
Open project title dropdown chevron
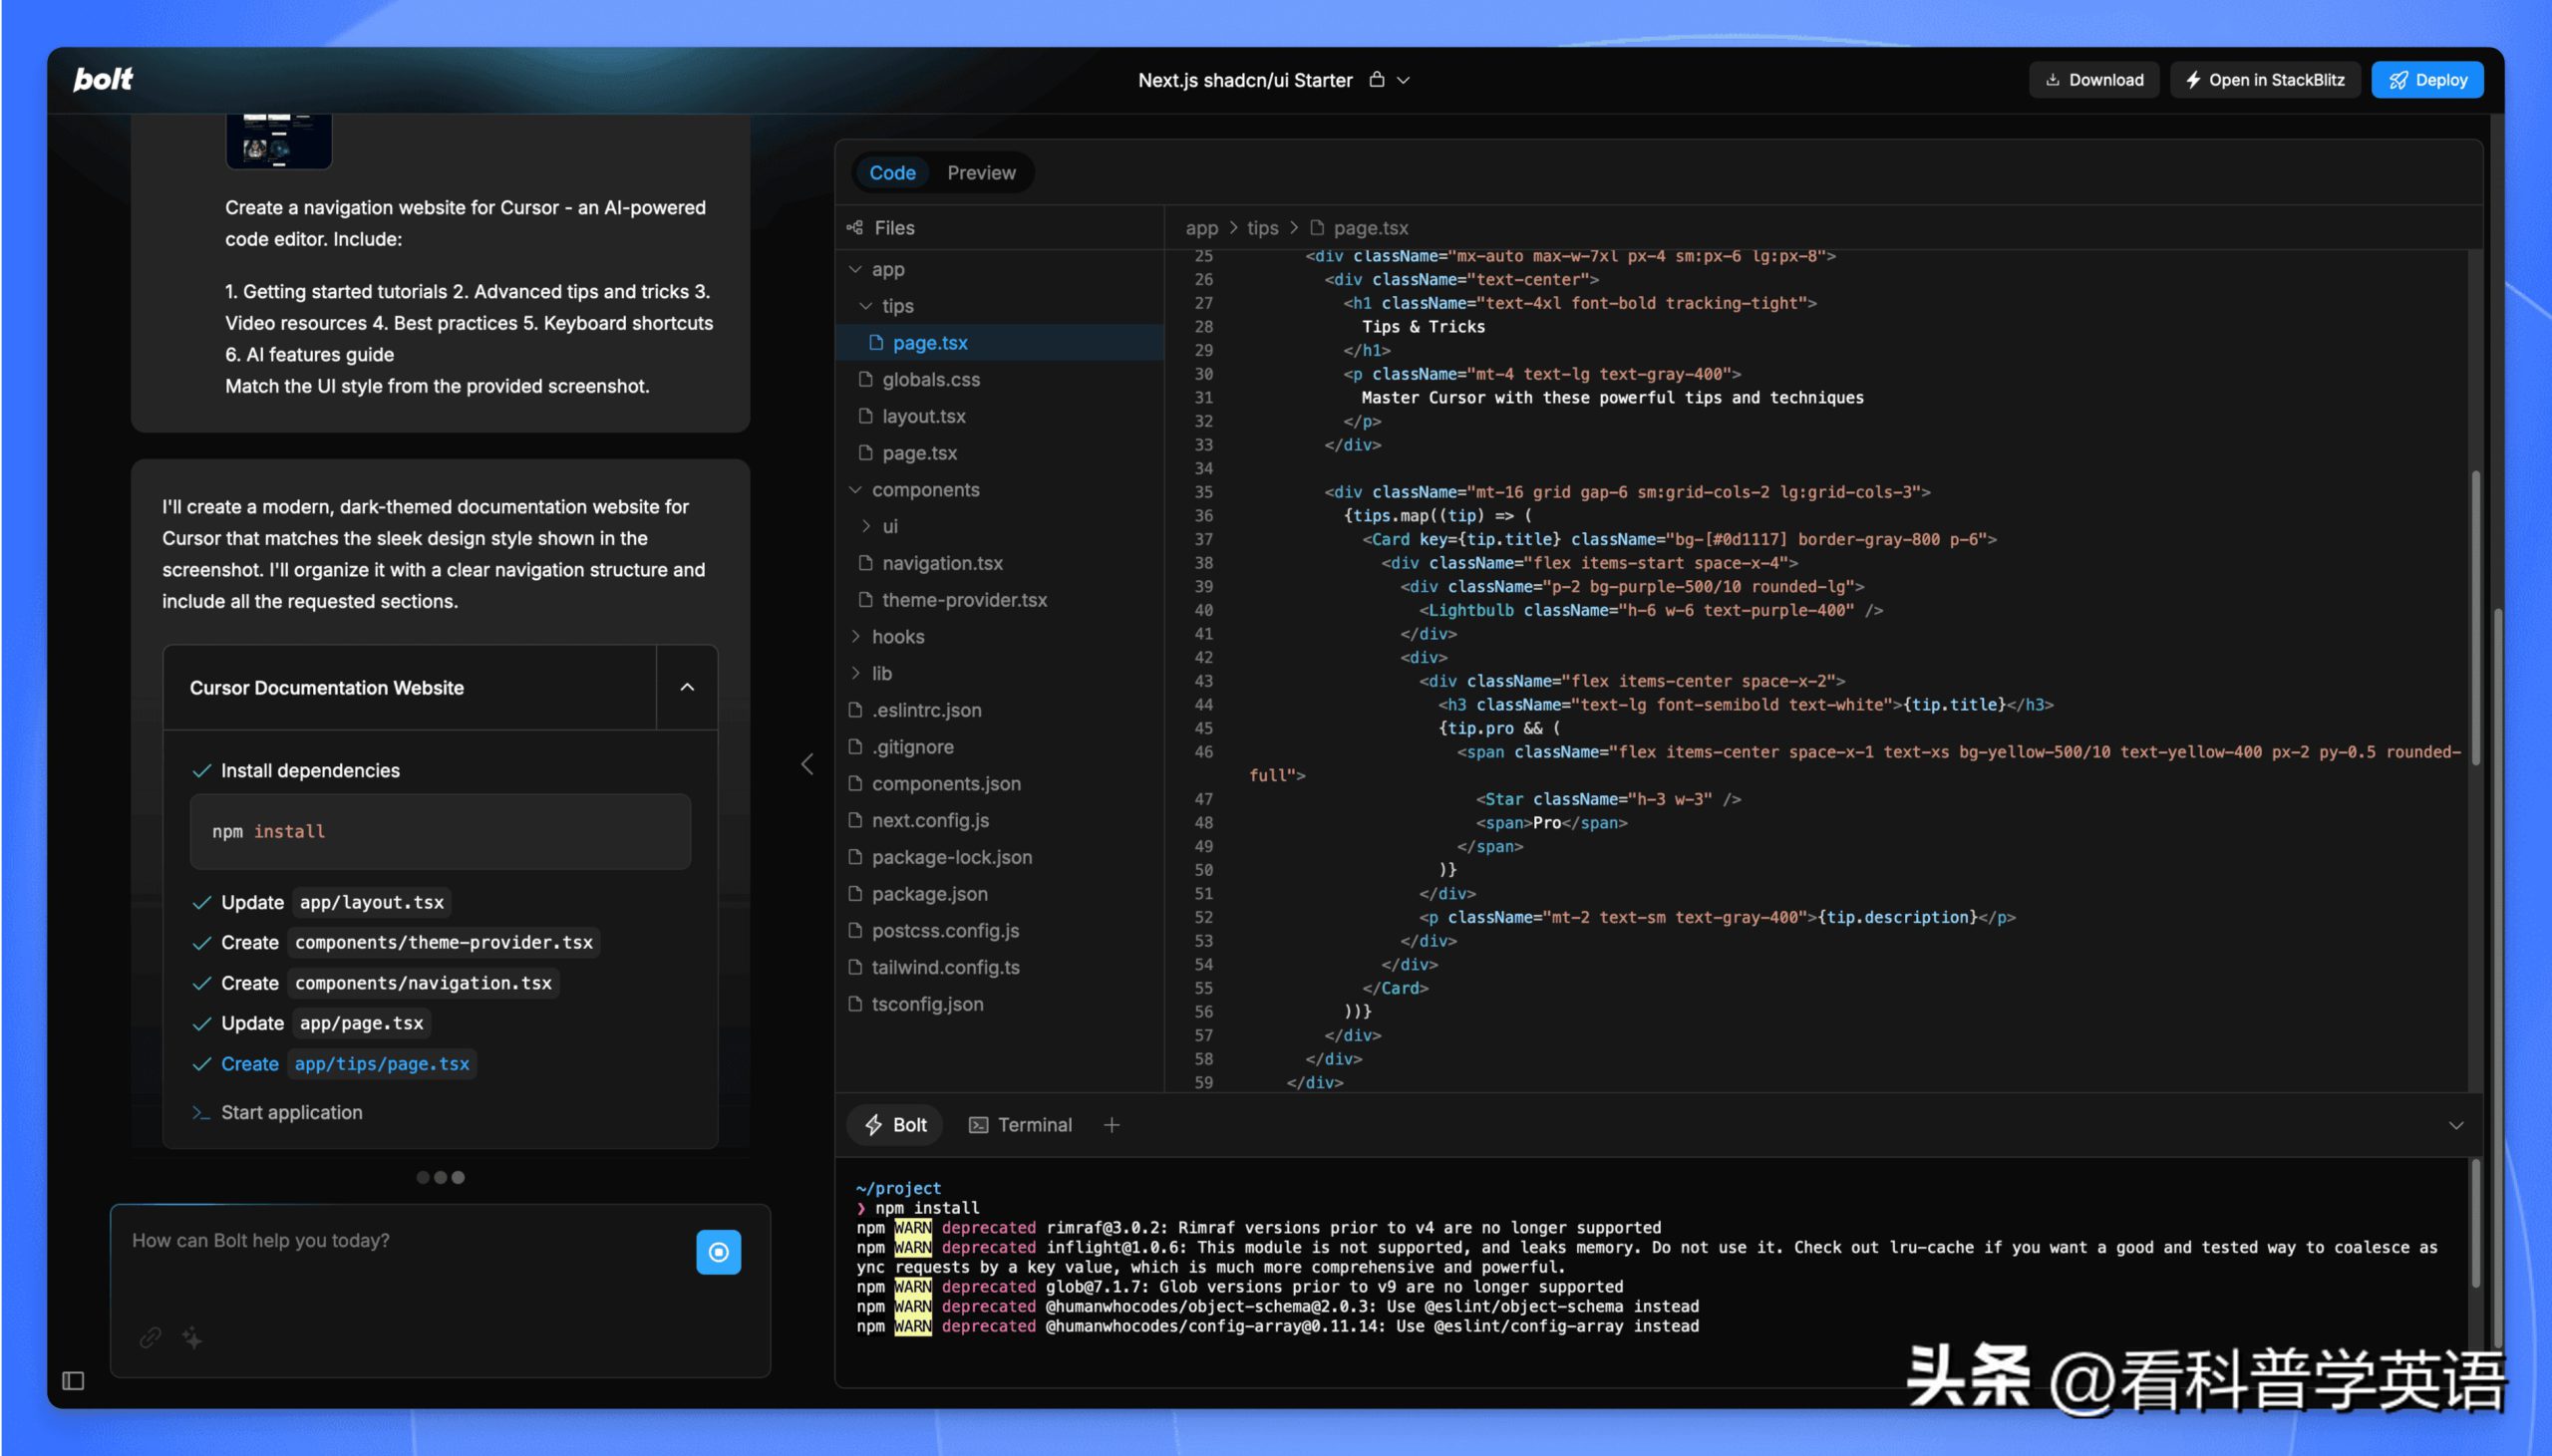[1403, 80]
